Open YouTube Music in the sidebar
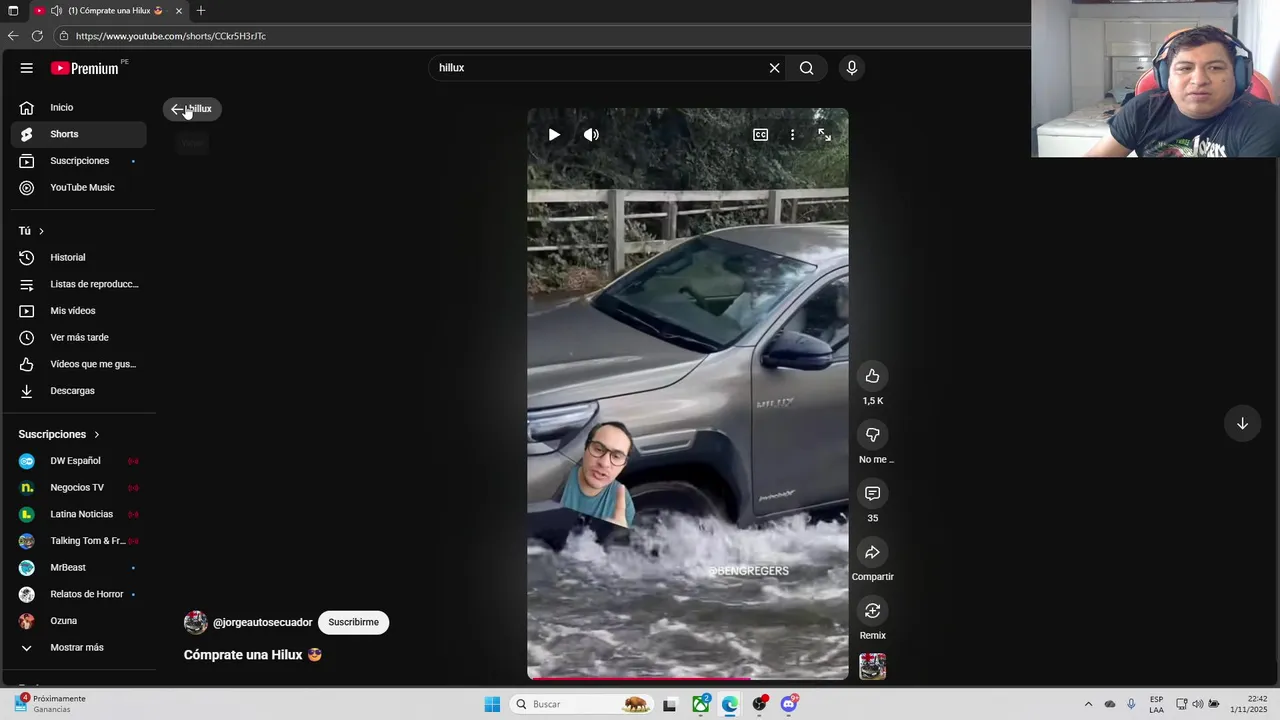This screenshot has height=720, width=1280. click(78, 187)
